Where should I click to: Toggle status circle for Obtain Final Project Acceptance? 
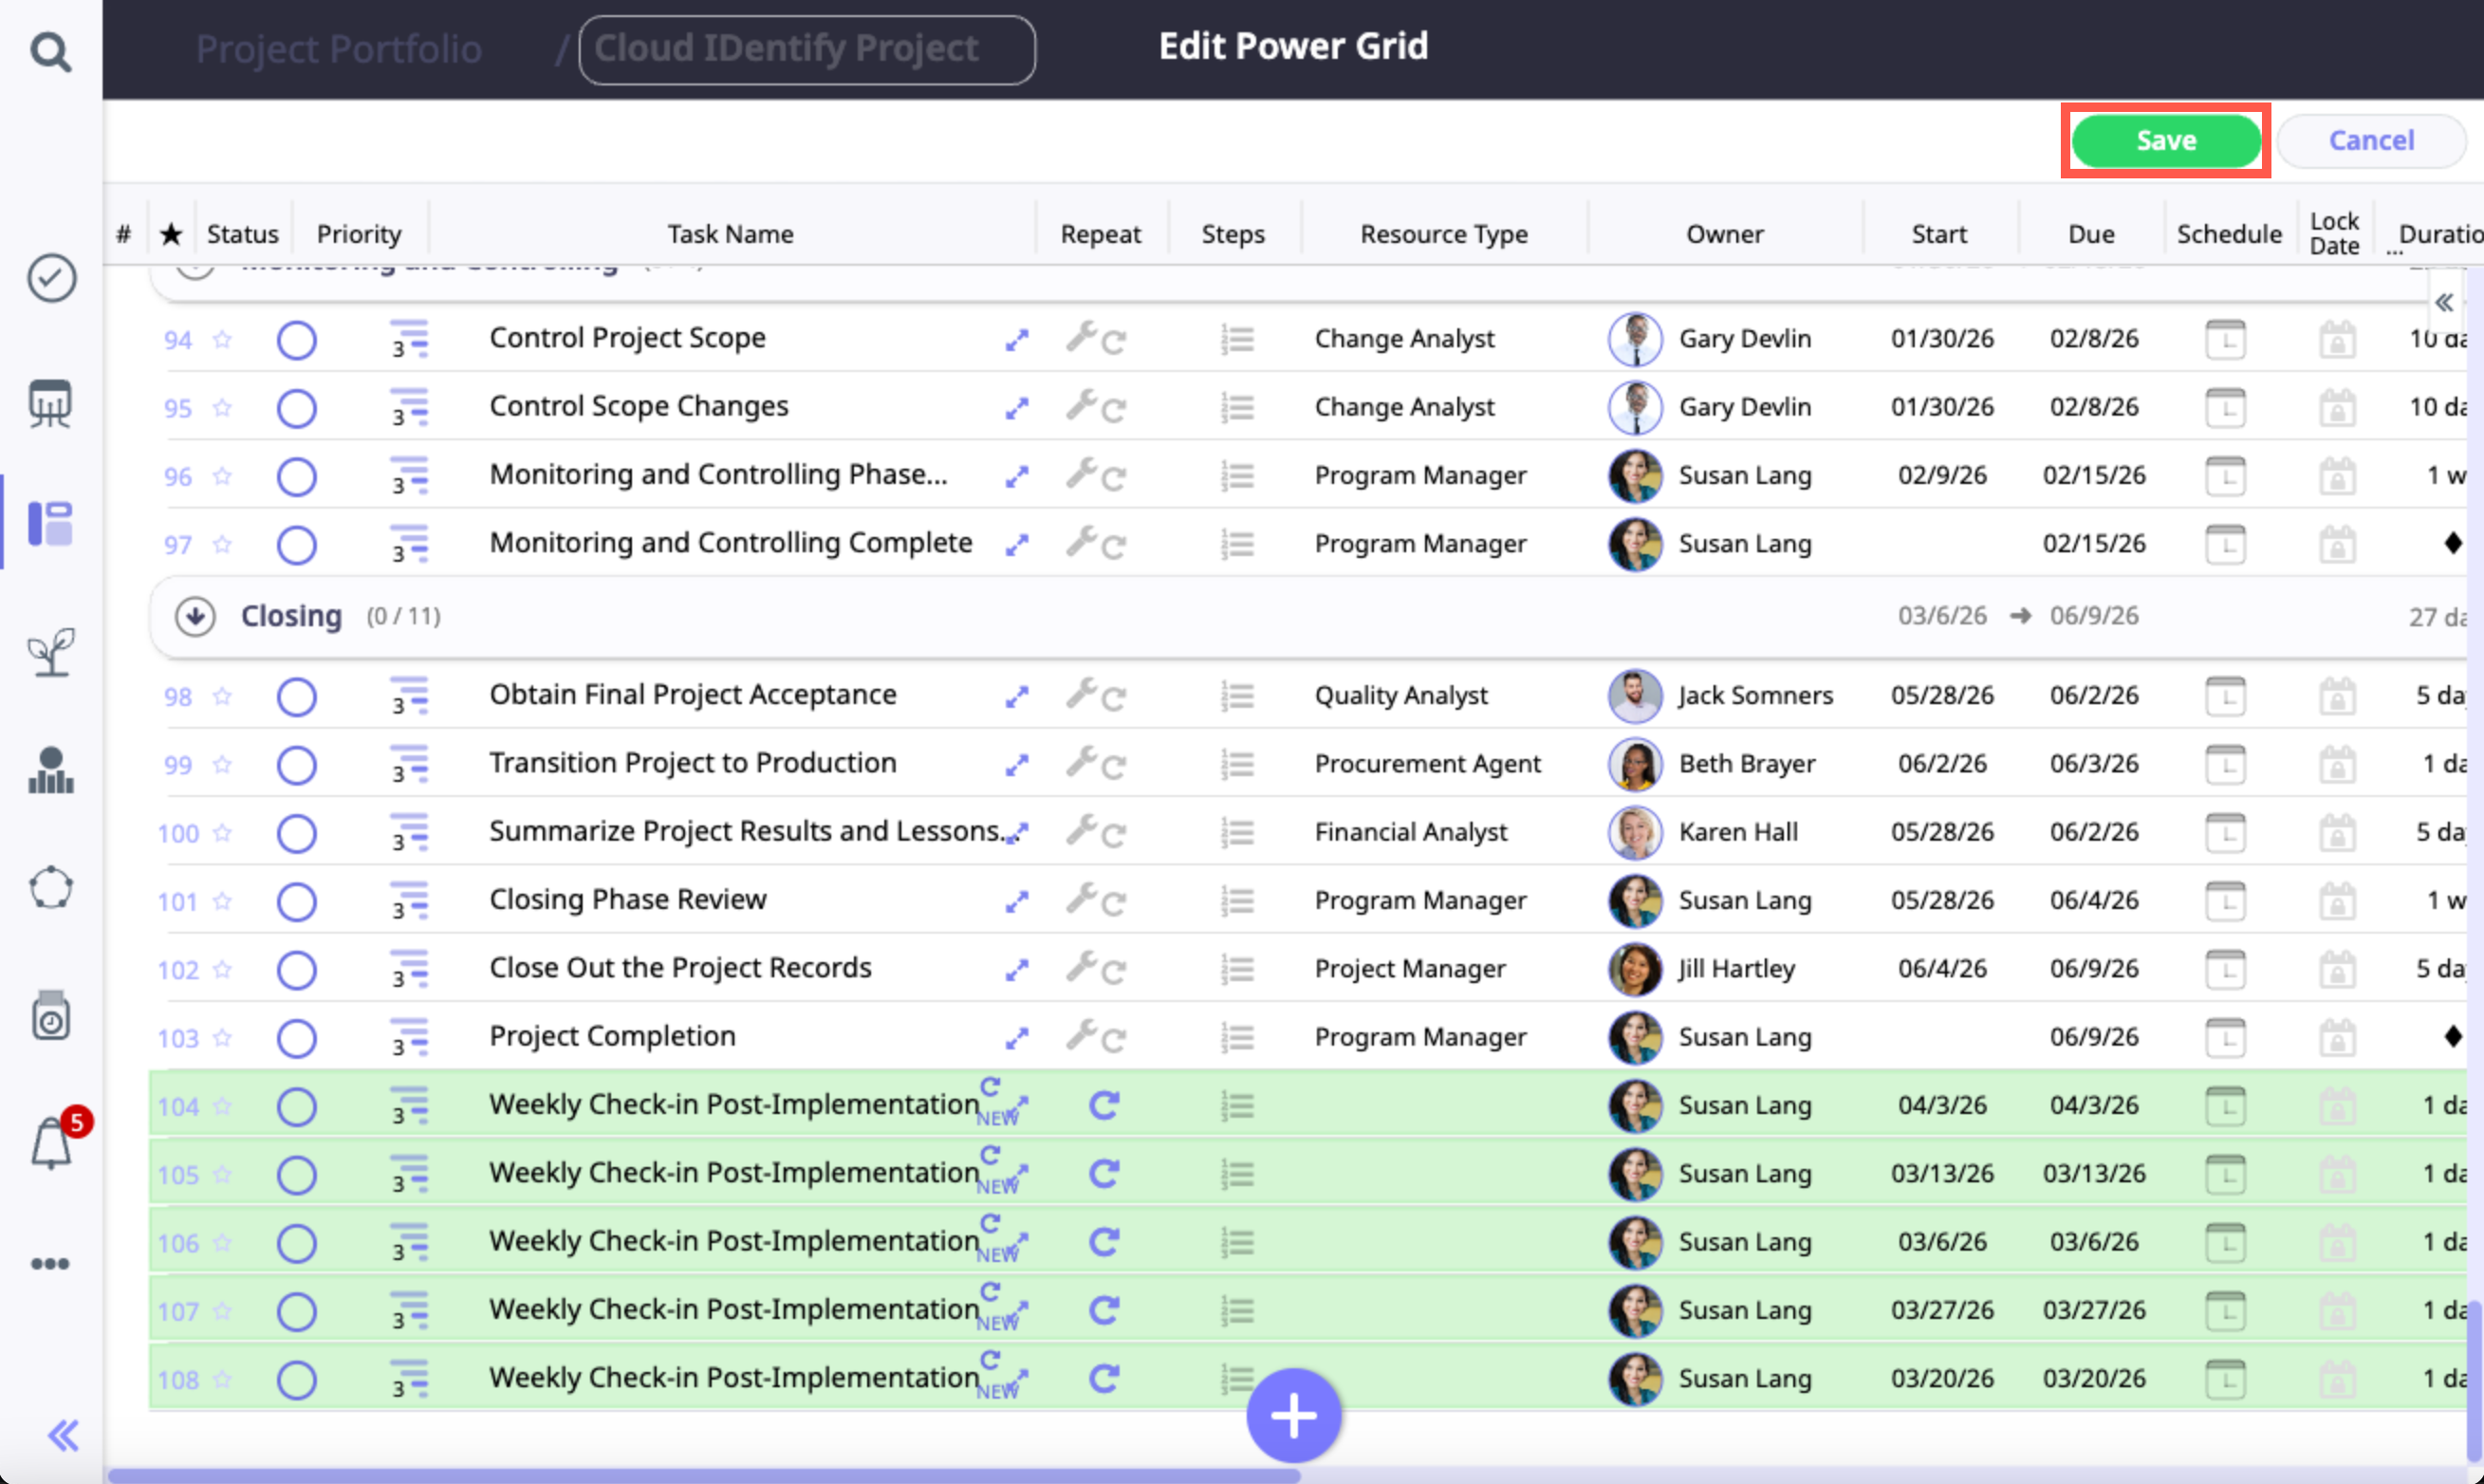(x=296, y=697)
